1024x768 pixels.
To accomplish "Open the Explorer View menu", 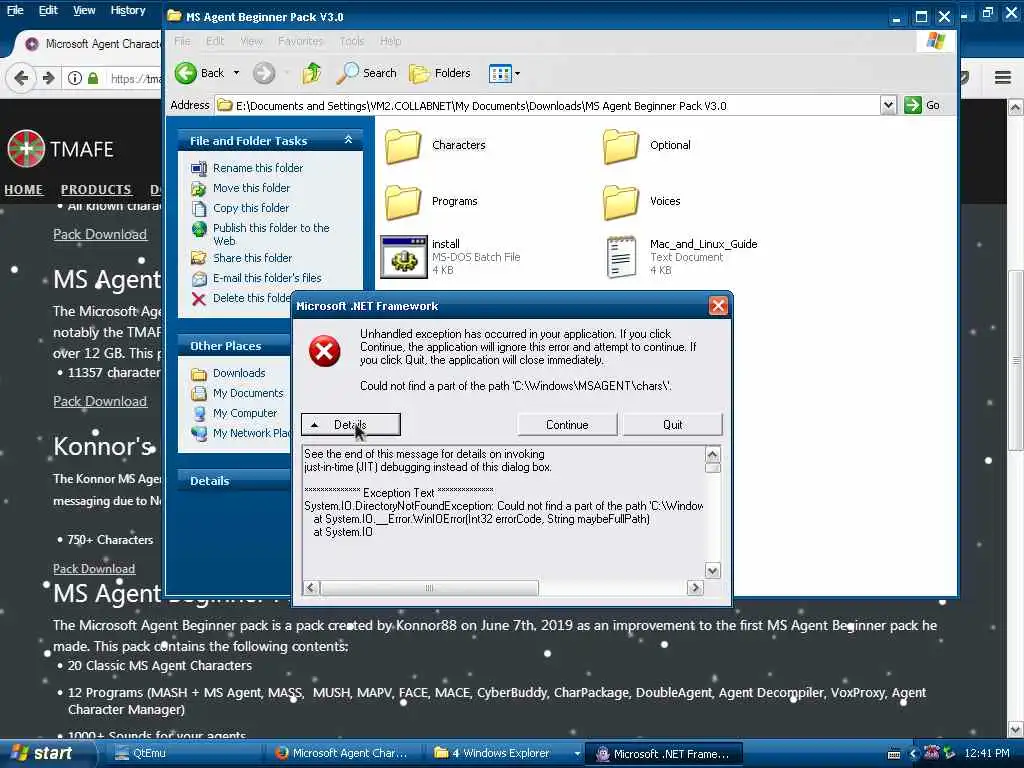I will coord(251,41).
